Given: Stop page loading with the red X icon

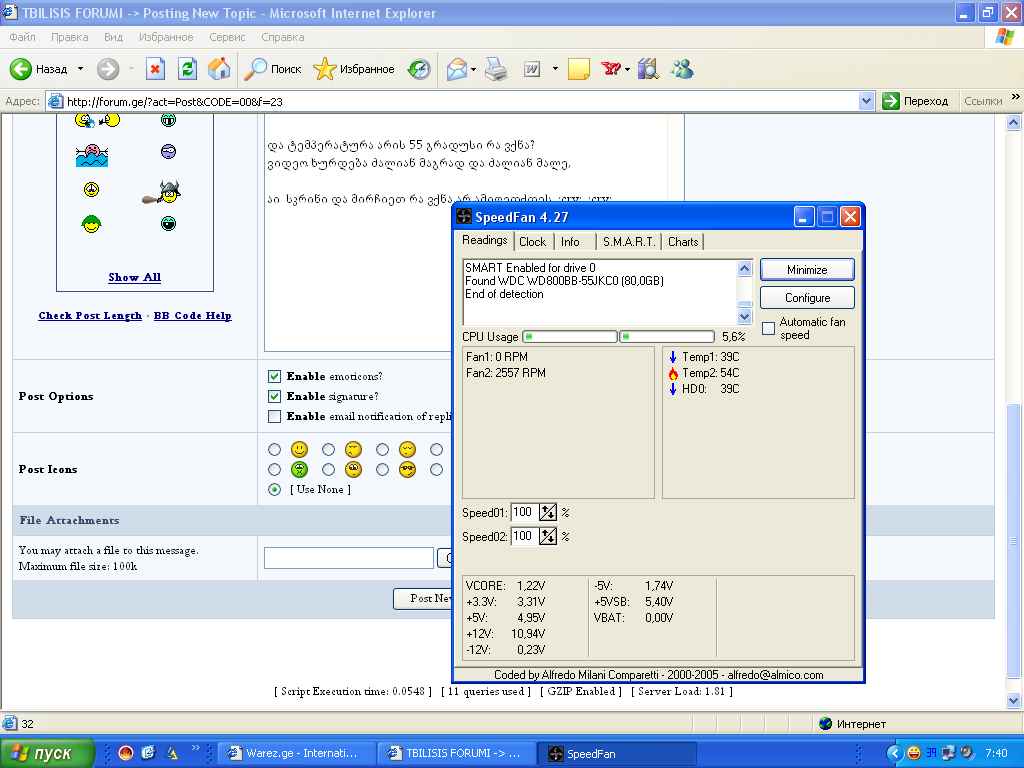Looking at the screenshot, I should [x=155, y=69].
